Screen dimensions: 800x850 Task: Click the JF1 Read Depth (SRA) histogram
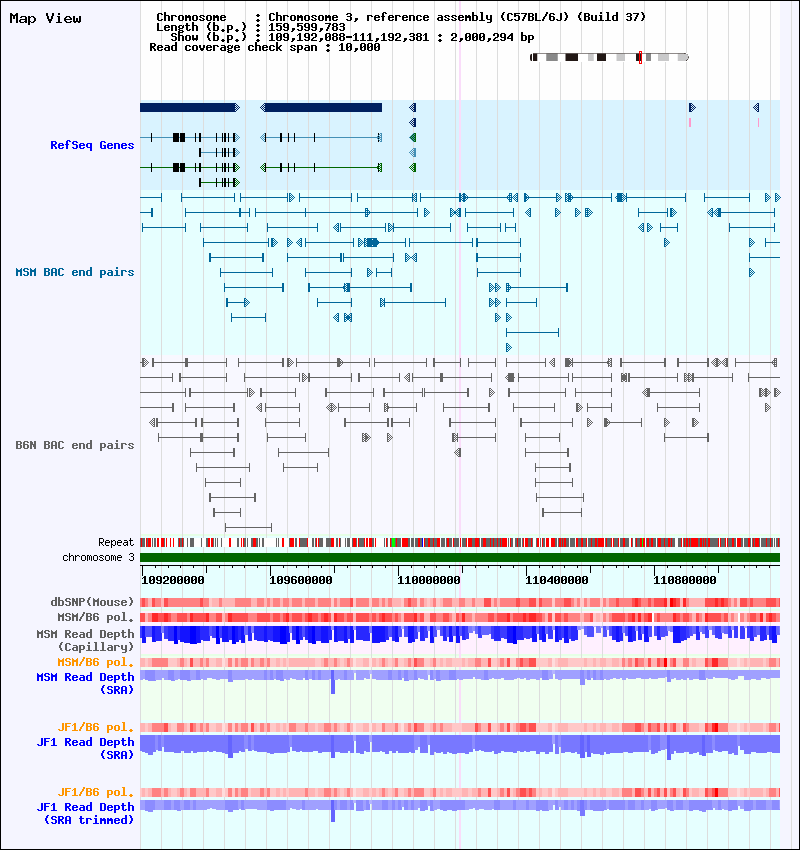pyautogui.click(x=460, y=746)
